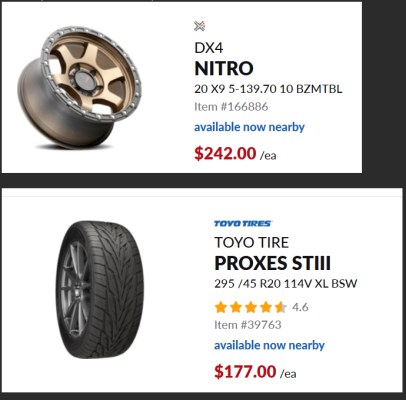
Task: Click the half-filled fifth rating star
Action: click(281, 307)
